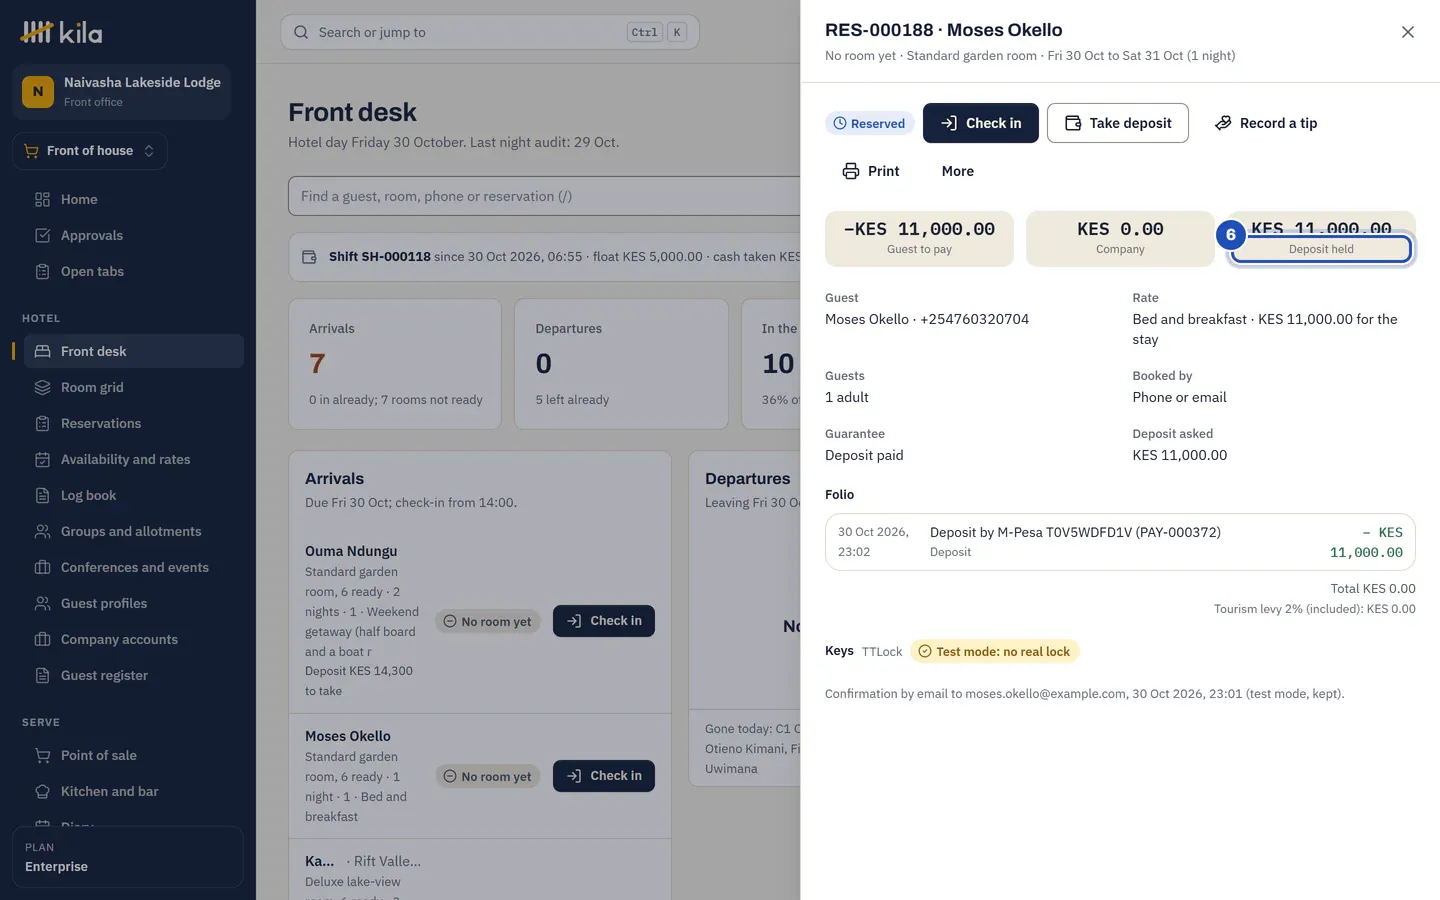Click the global Search or jump to field
This screenshot has width=1440, height=900.
point(490,32)
